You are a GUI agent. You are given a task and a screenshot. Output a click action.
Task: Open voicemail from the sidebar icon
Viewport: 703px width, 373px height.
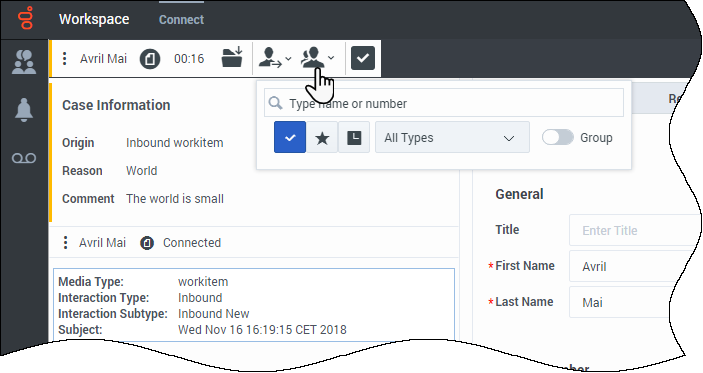tap(24, 158)
